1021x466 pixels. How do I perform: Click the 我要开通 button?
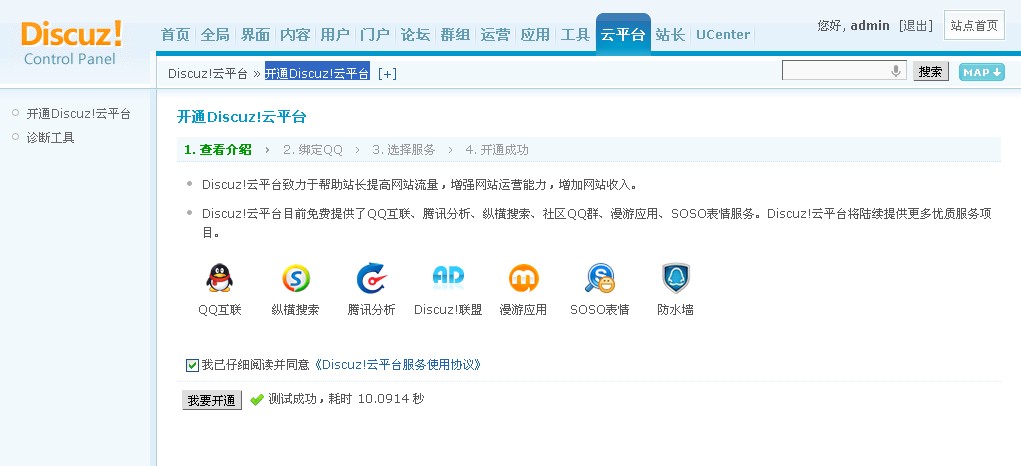click(x=212, y=400)
